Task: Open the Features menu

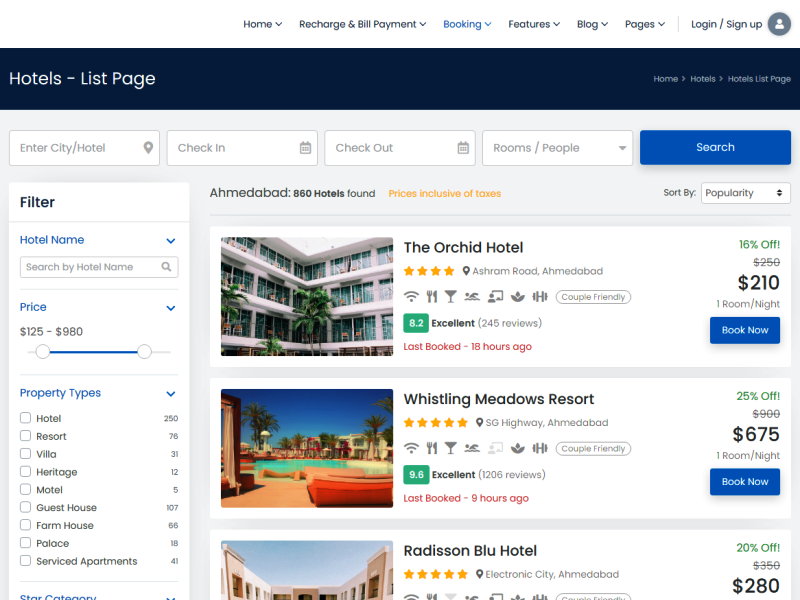Action: [533, 24]
